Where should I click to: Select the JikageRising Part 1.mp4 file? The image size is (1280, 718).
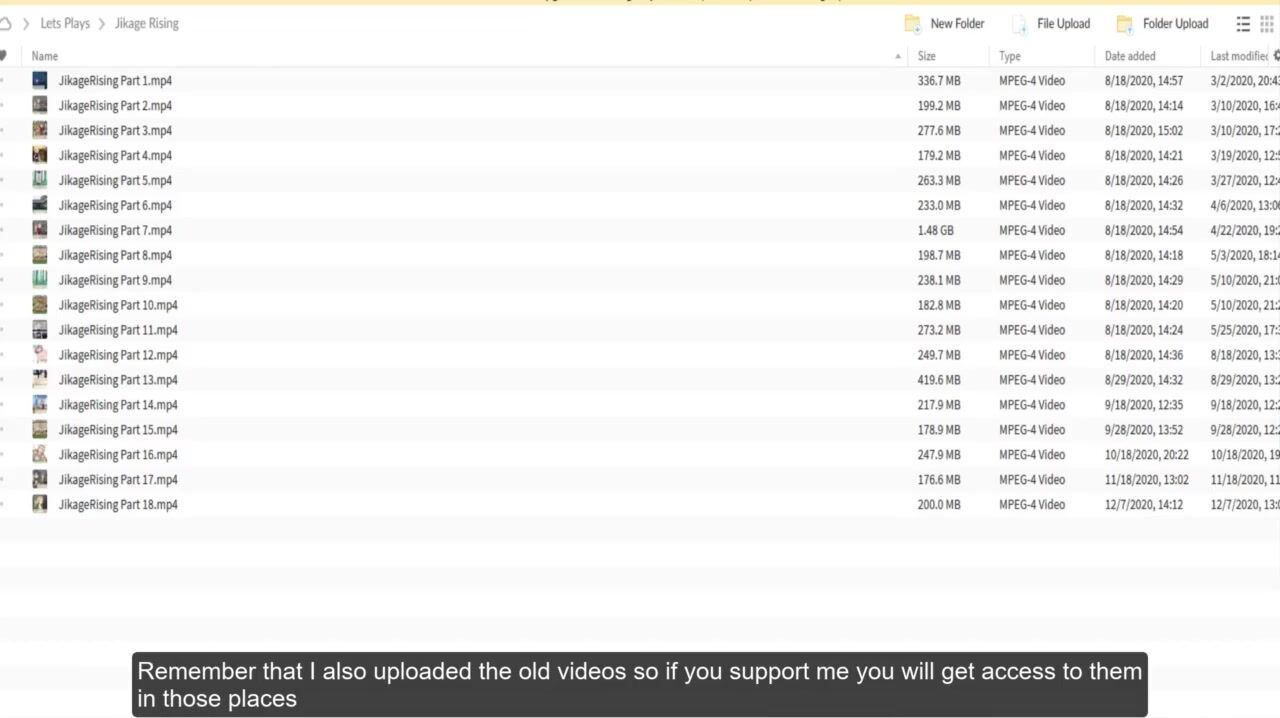115,81
